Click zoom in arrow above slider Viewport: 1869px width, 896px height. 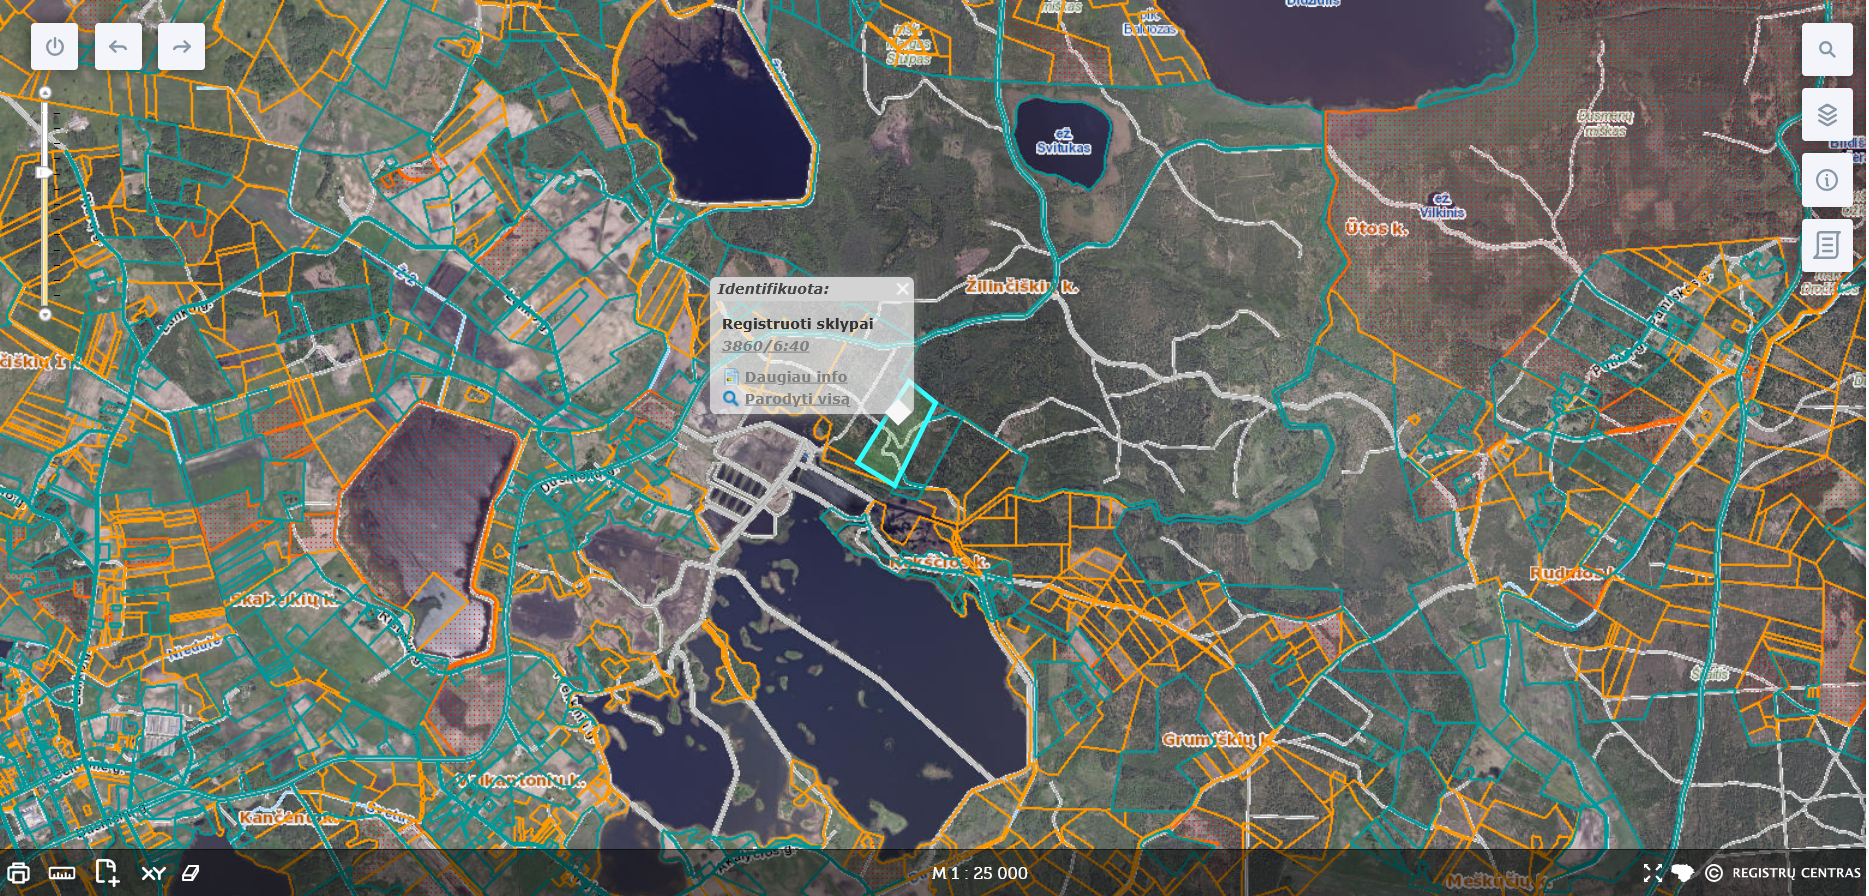pyautogui.click(x=45, y=92)
